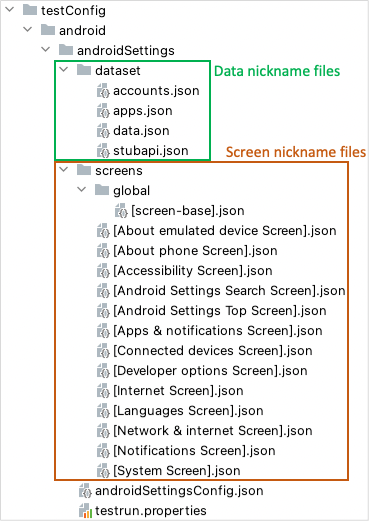Open [Connected devices Screen].json text
This screenshot has width=376, height=521.
[x=213, y=351]
